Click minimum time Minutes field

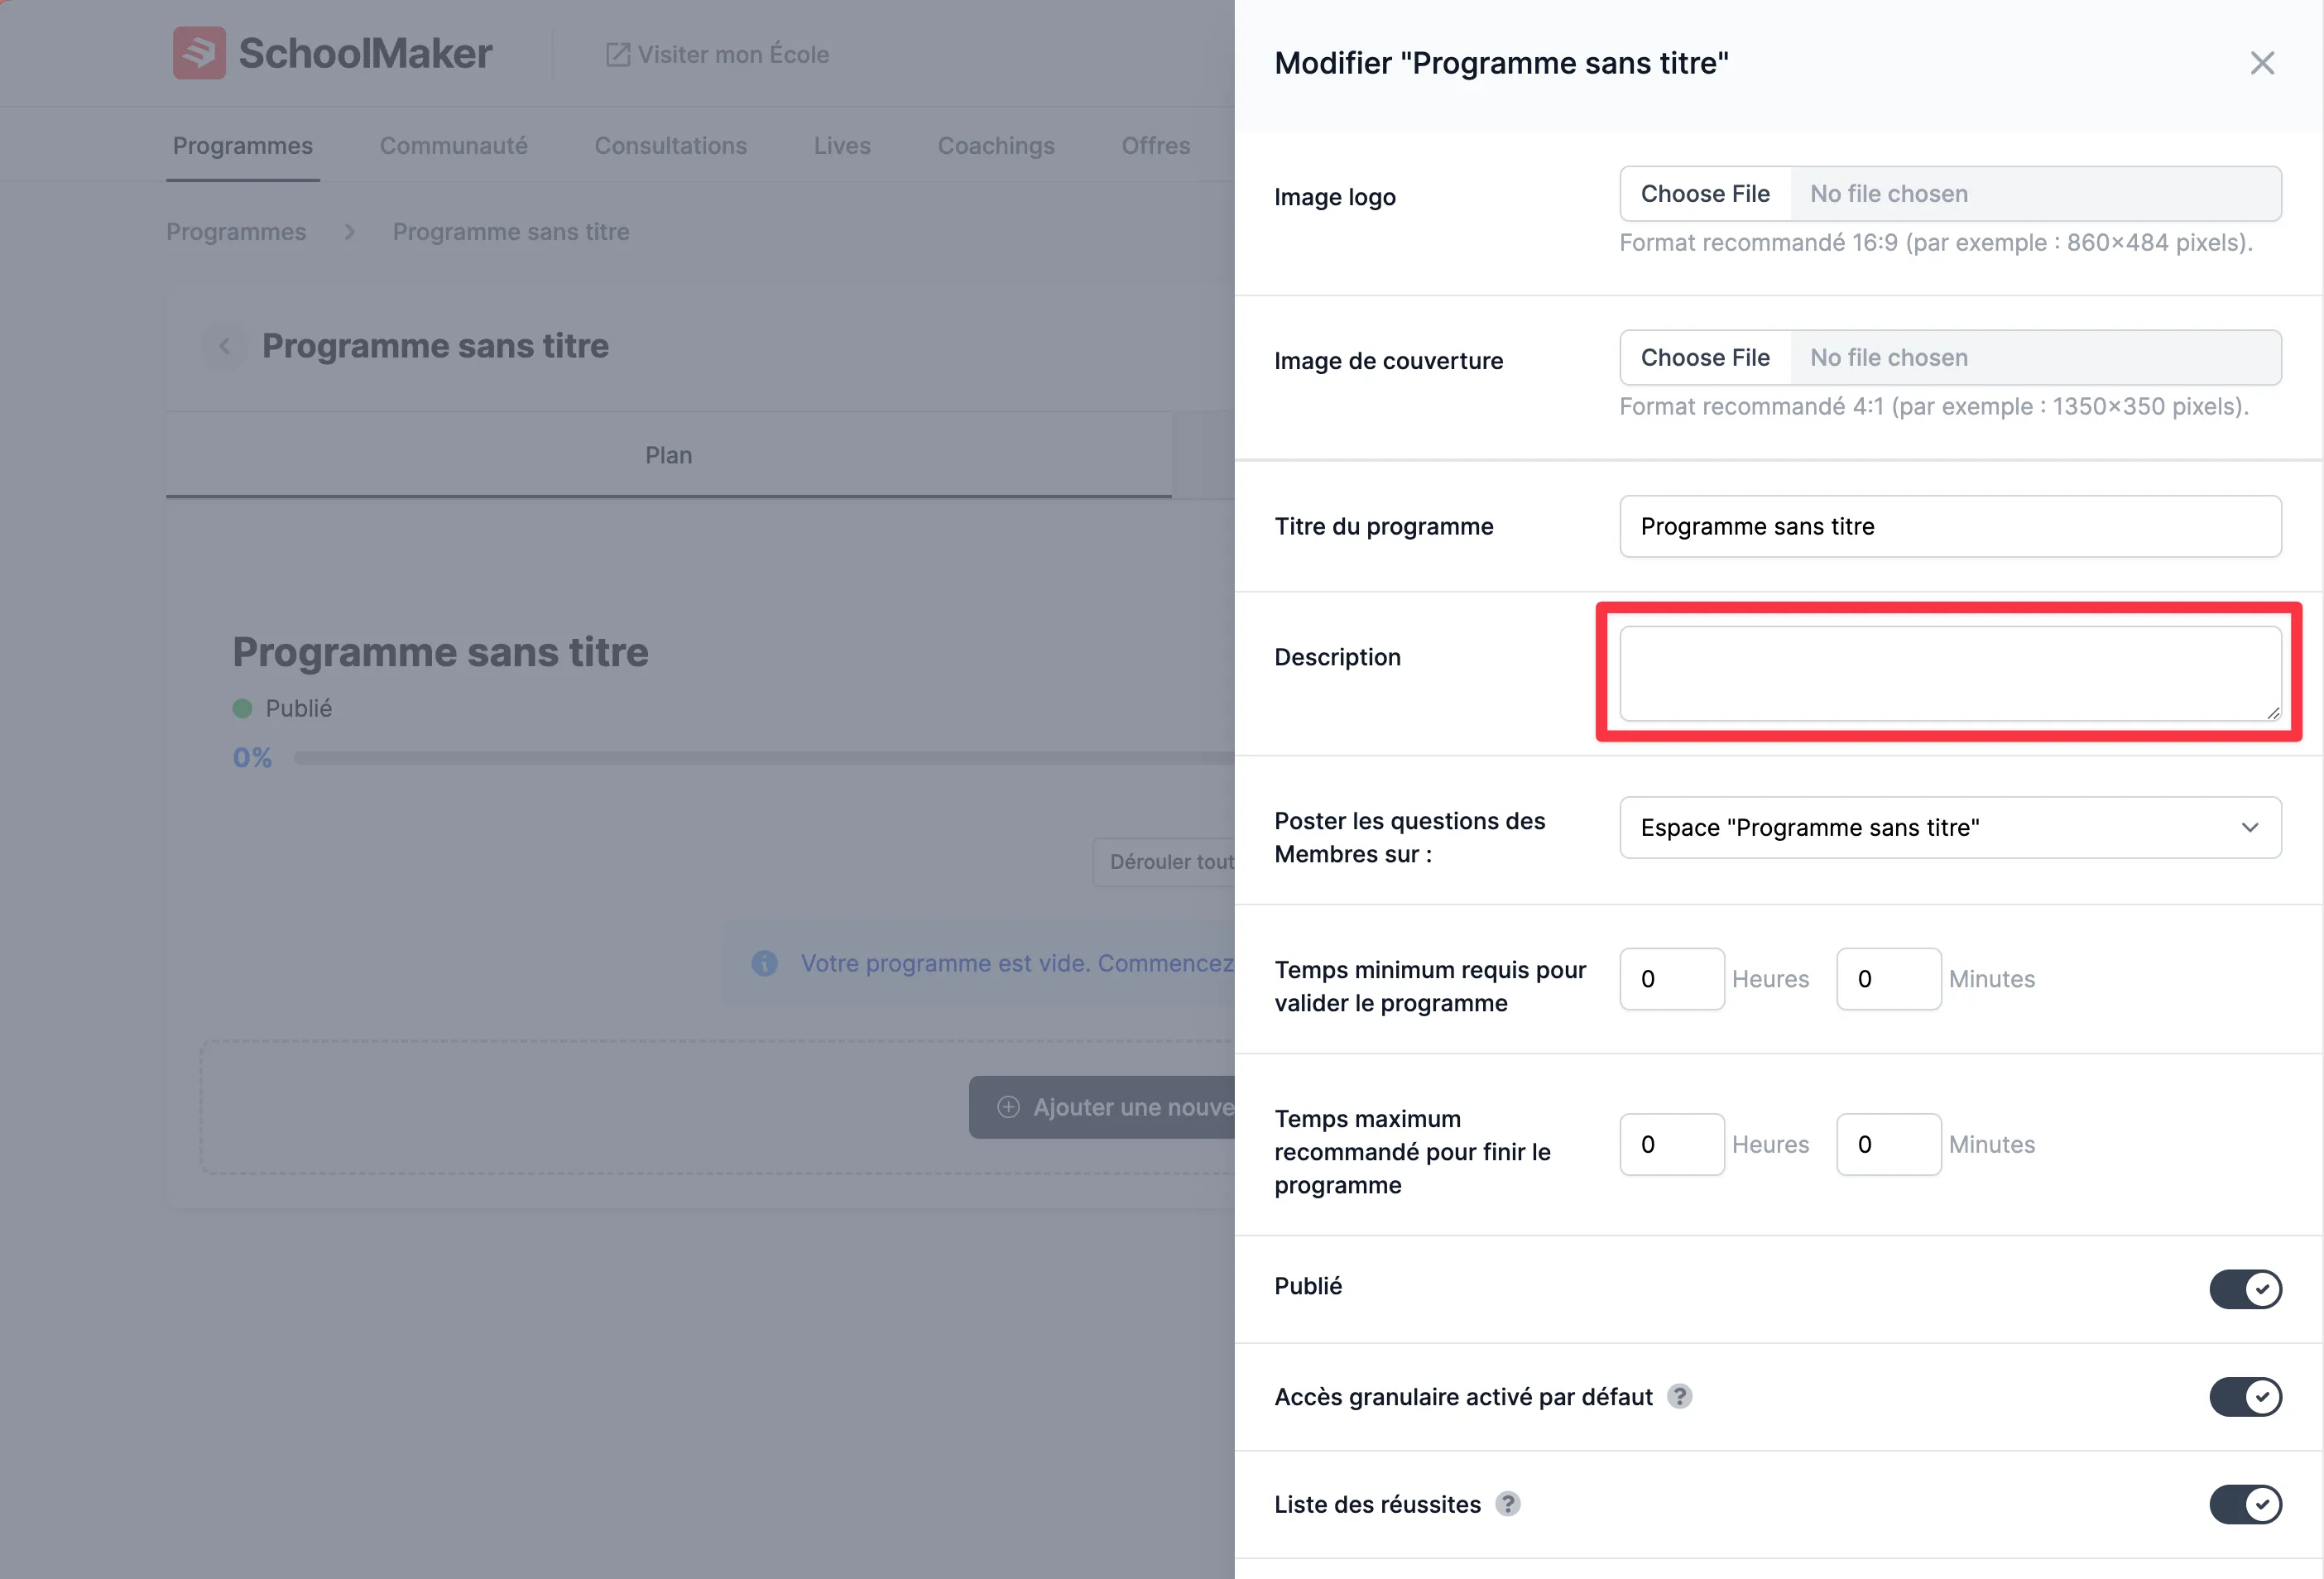point(1889,979)
